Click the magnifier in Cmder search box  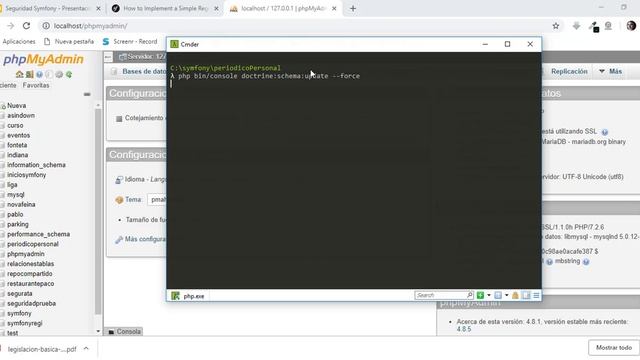469,295
